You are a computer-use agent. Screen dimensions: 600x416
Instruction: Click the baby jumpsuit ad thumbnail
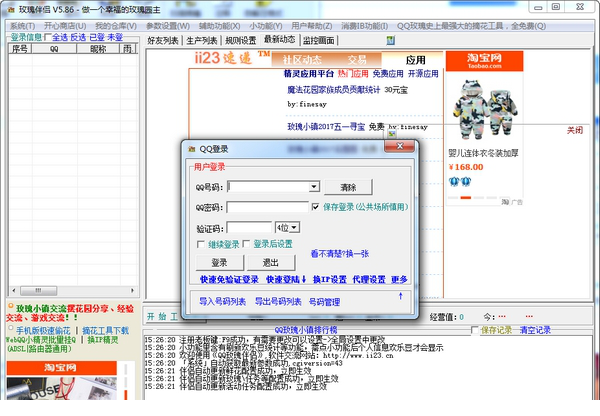(484, 108)
